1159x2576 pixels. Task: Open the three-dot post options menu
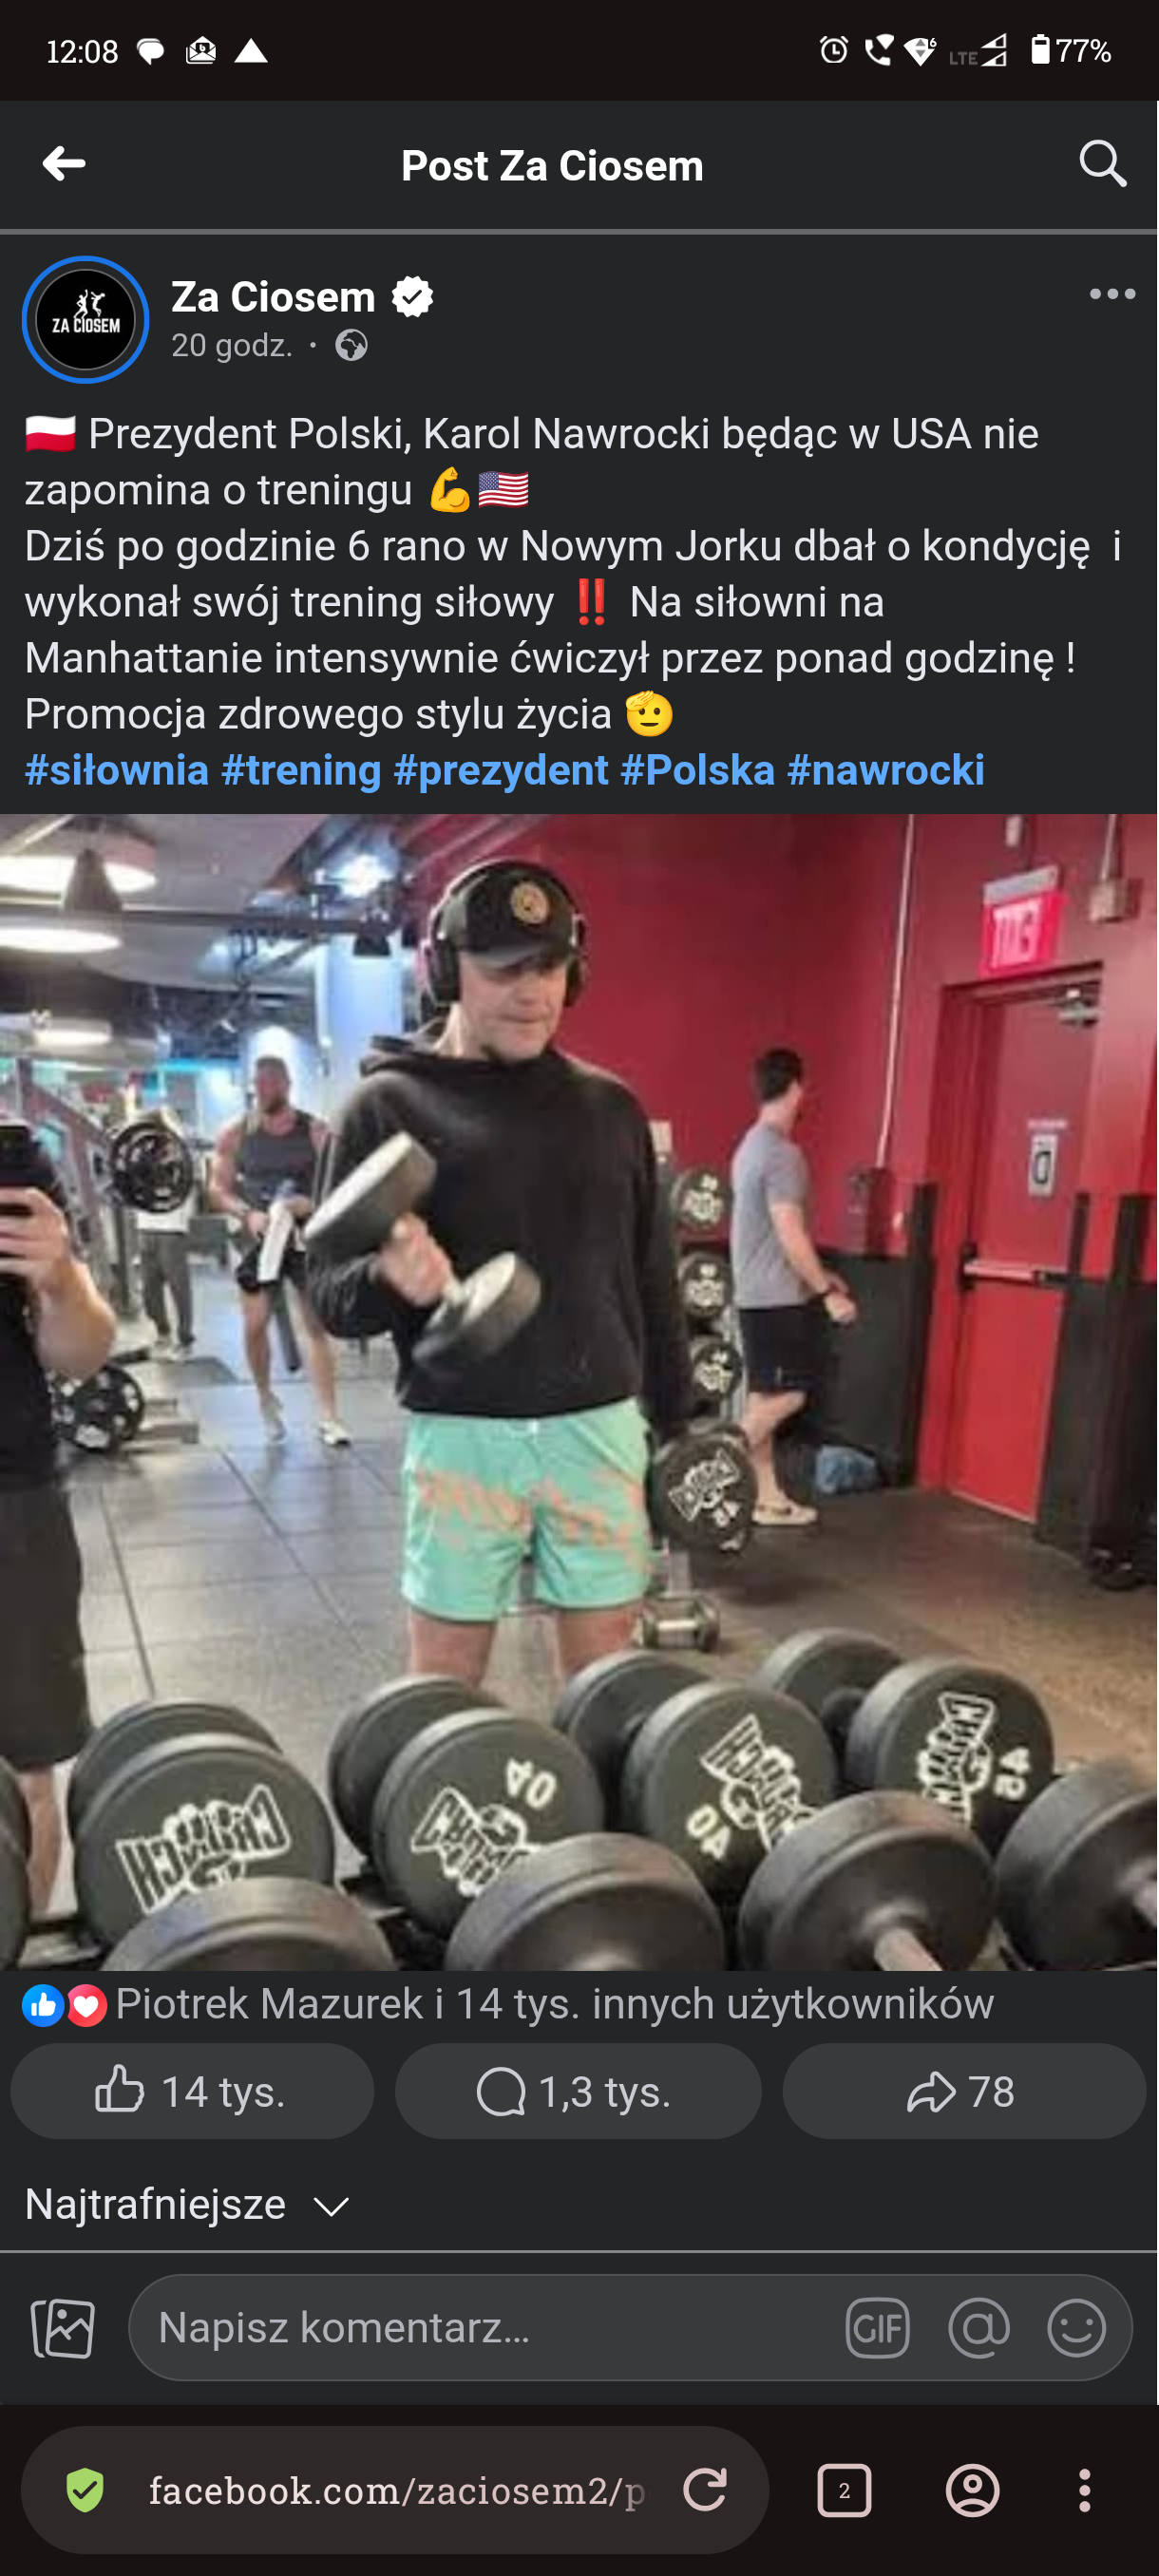click(x=1112, y=294)
